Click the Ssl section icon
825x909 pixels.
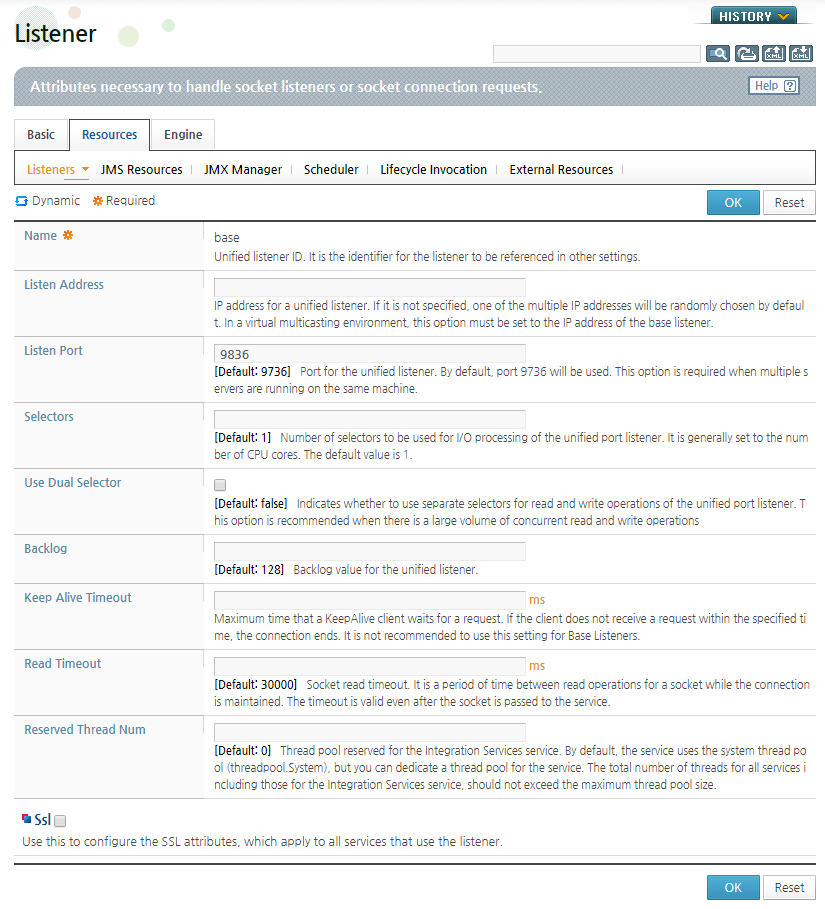27,819
